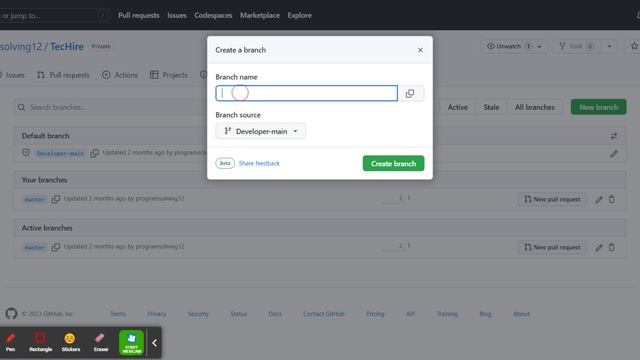Expand the Fork dropdown arrow
The width and height of the screenshot is (640, 360).
pos(609,47)
